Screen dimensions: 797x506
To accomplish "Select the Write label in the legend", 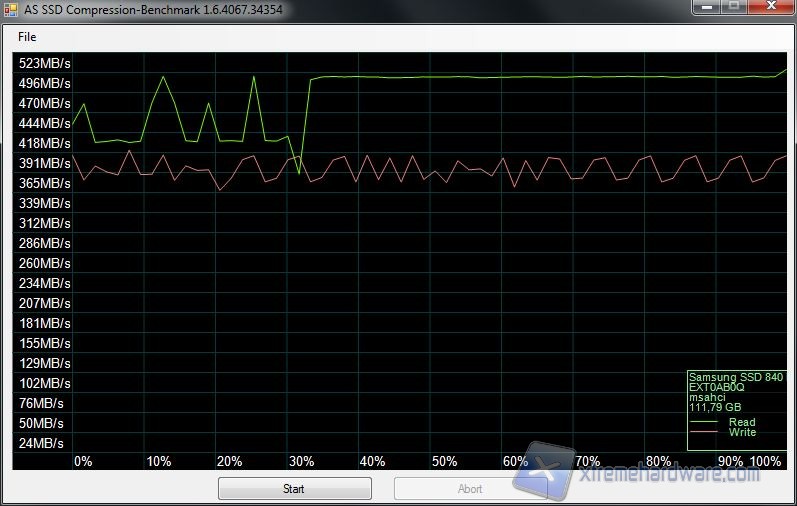I will pyautogui.click(x=742, y=432).
